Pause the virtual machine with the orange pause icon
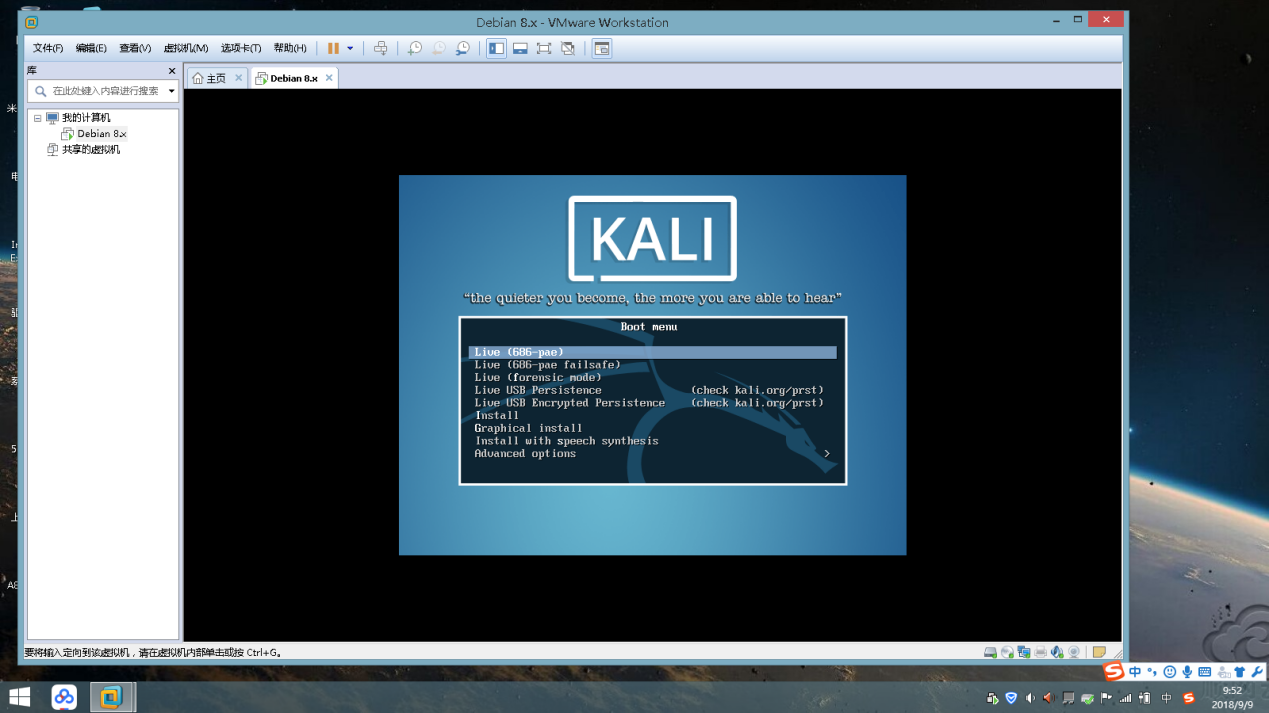 (x=333, y=48)
